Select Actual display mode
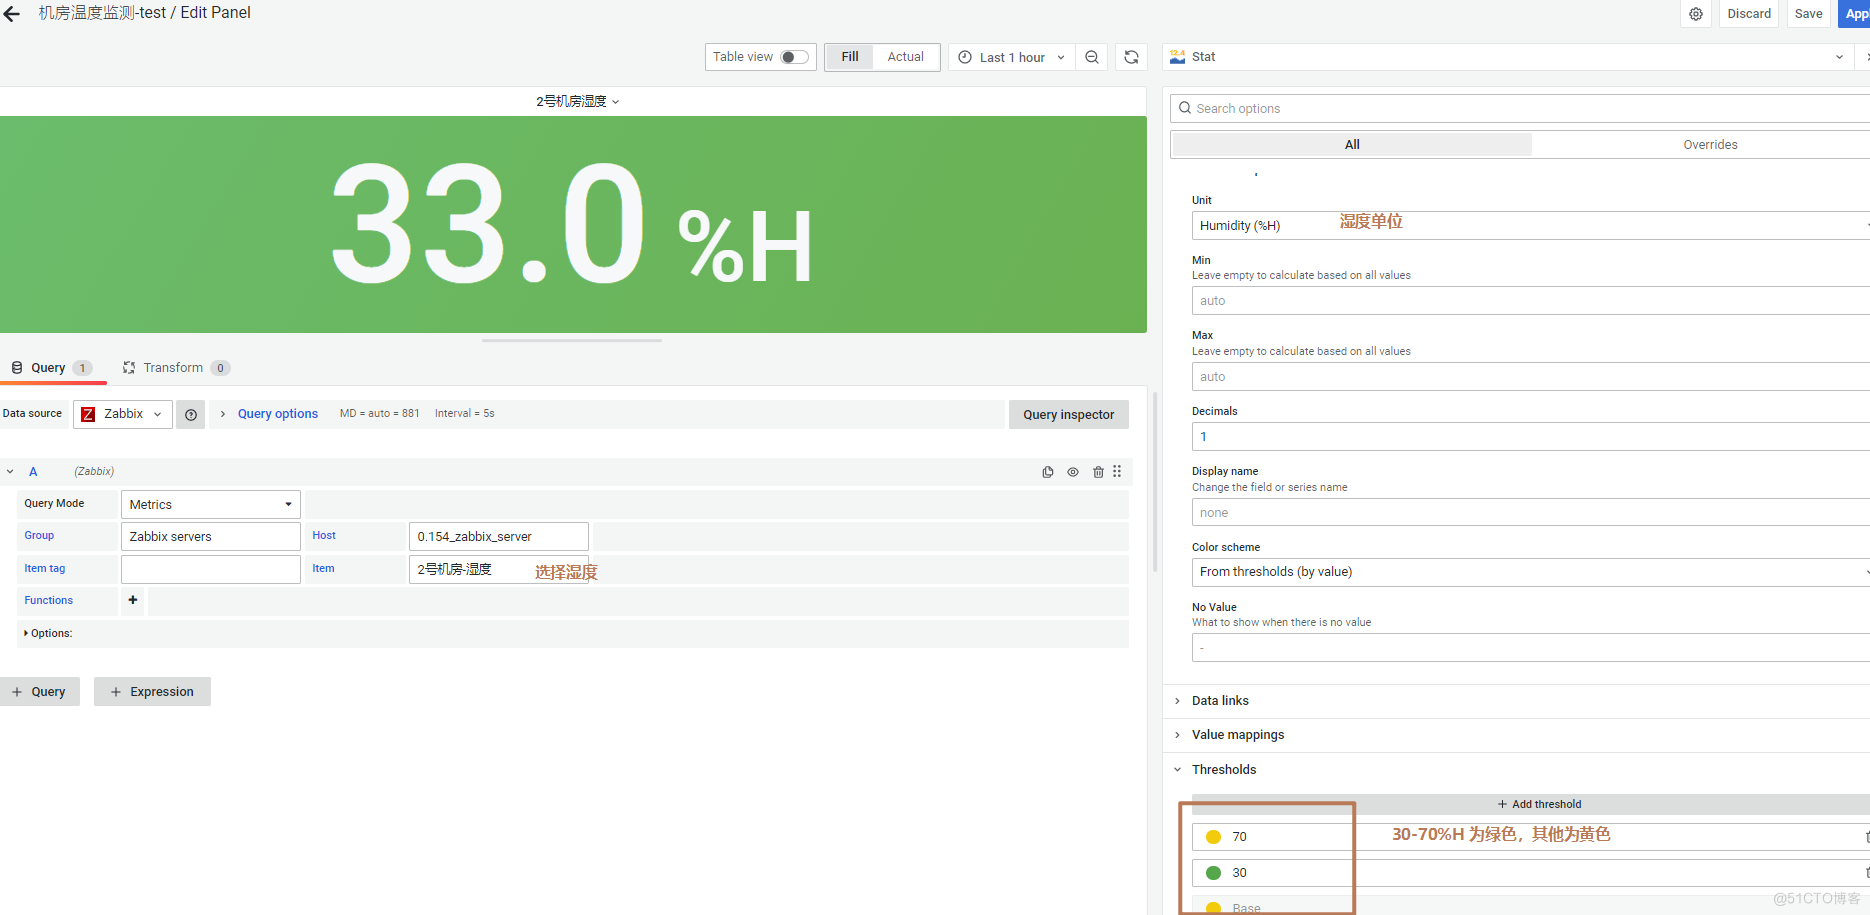Image resolution: width=1870 pixels, height=915 pixels. tap(905, 57)
